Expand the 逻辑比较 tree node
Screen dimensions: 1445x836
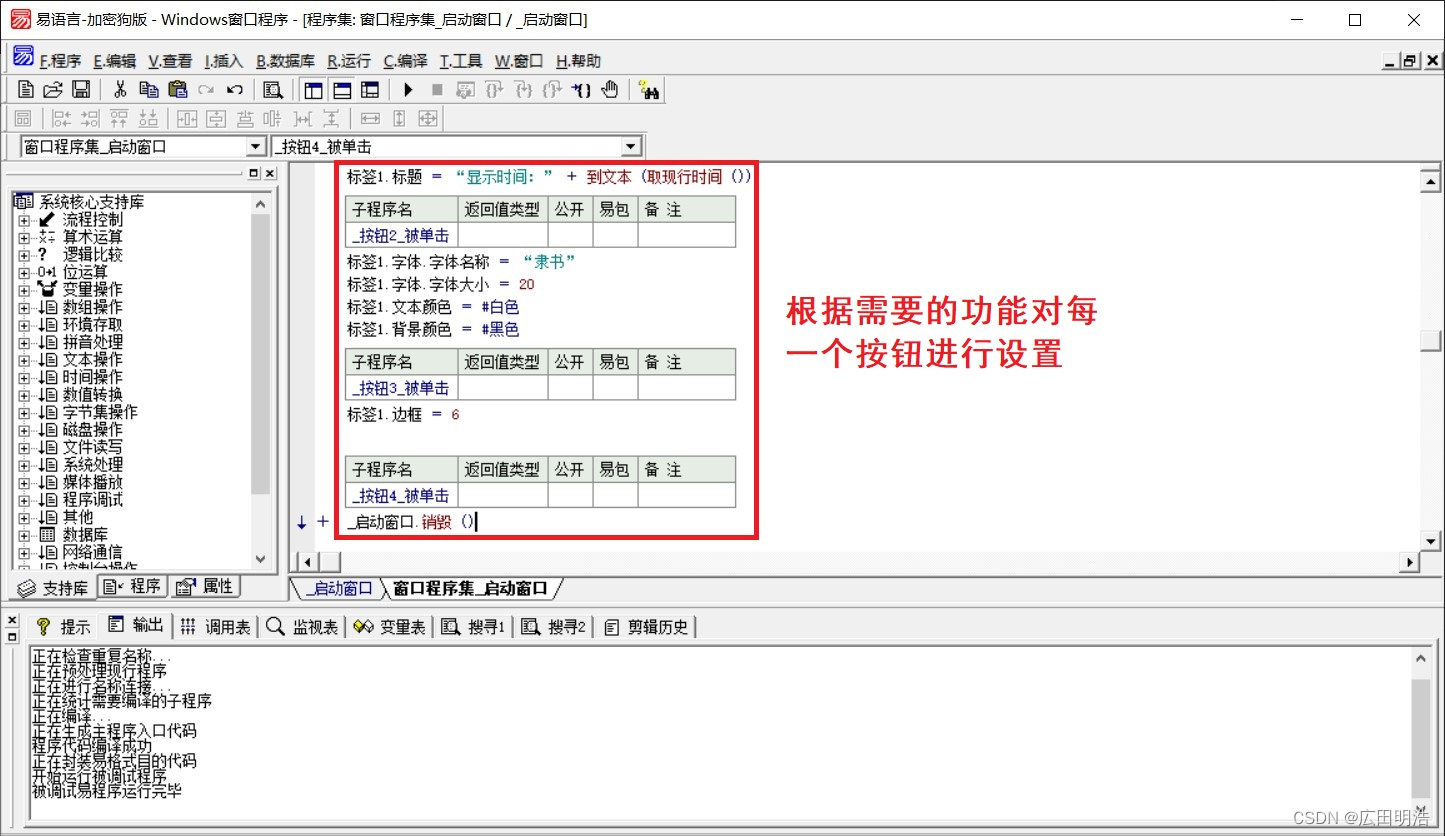[24, 255]
